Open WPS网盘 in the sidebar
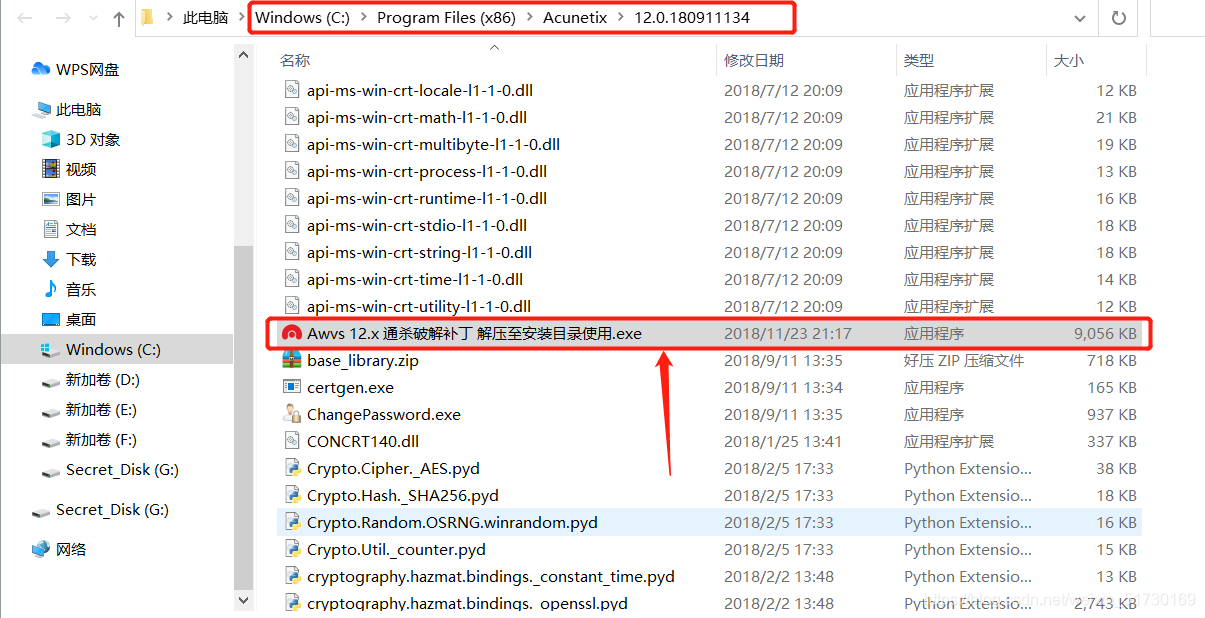Viewport: 1205px width, 618px height. (87, 69)
